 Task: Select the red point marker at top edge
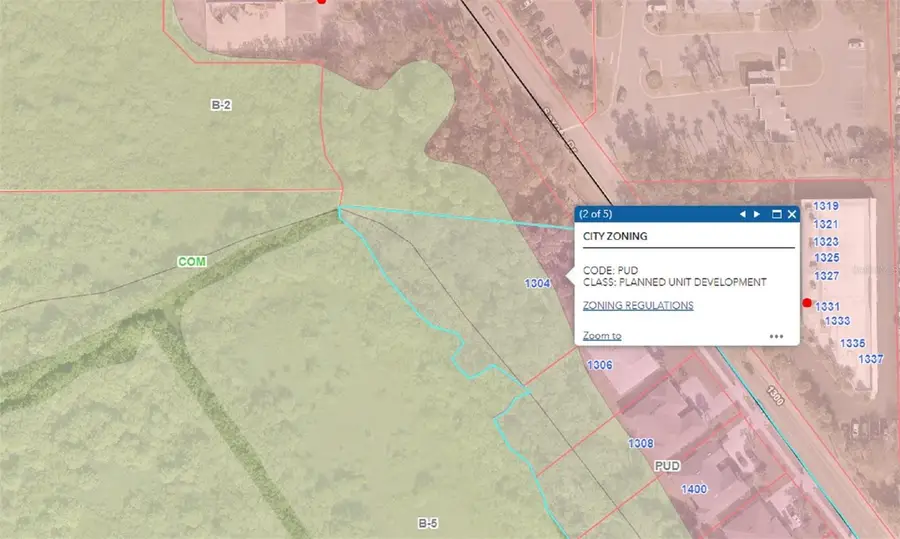click(321, 2)
